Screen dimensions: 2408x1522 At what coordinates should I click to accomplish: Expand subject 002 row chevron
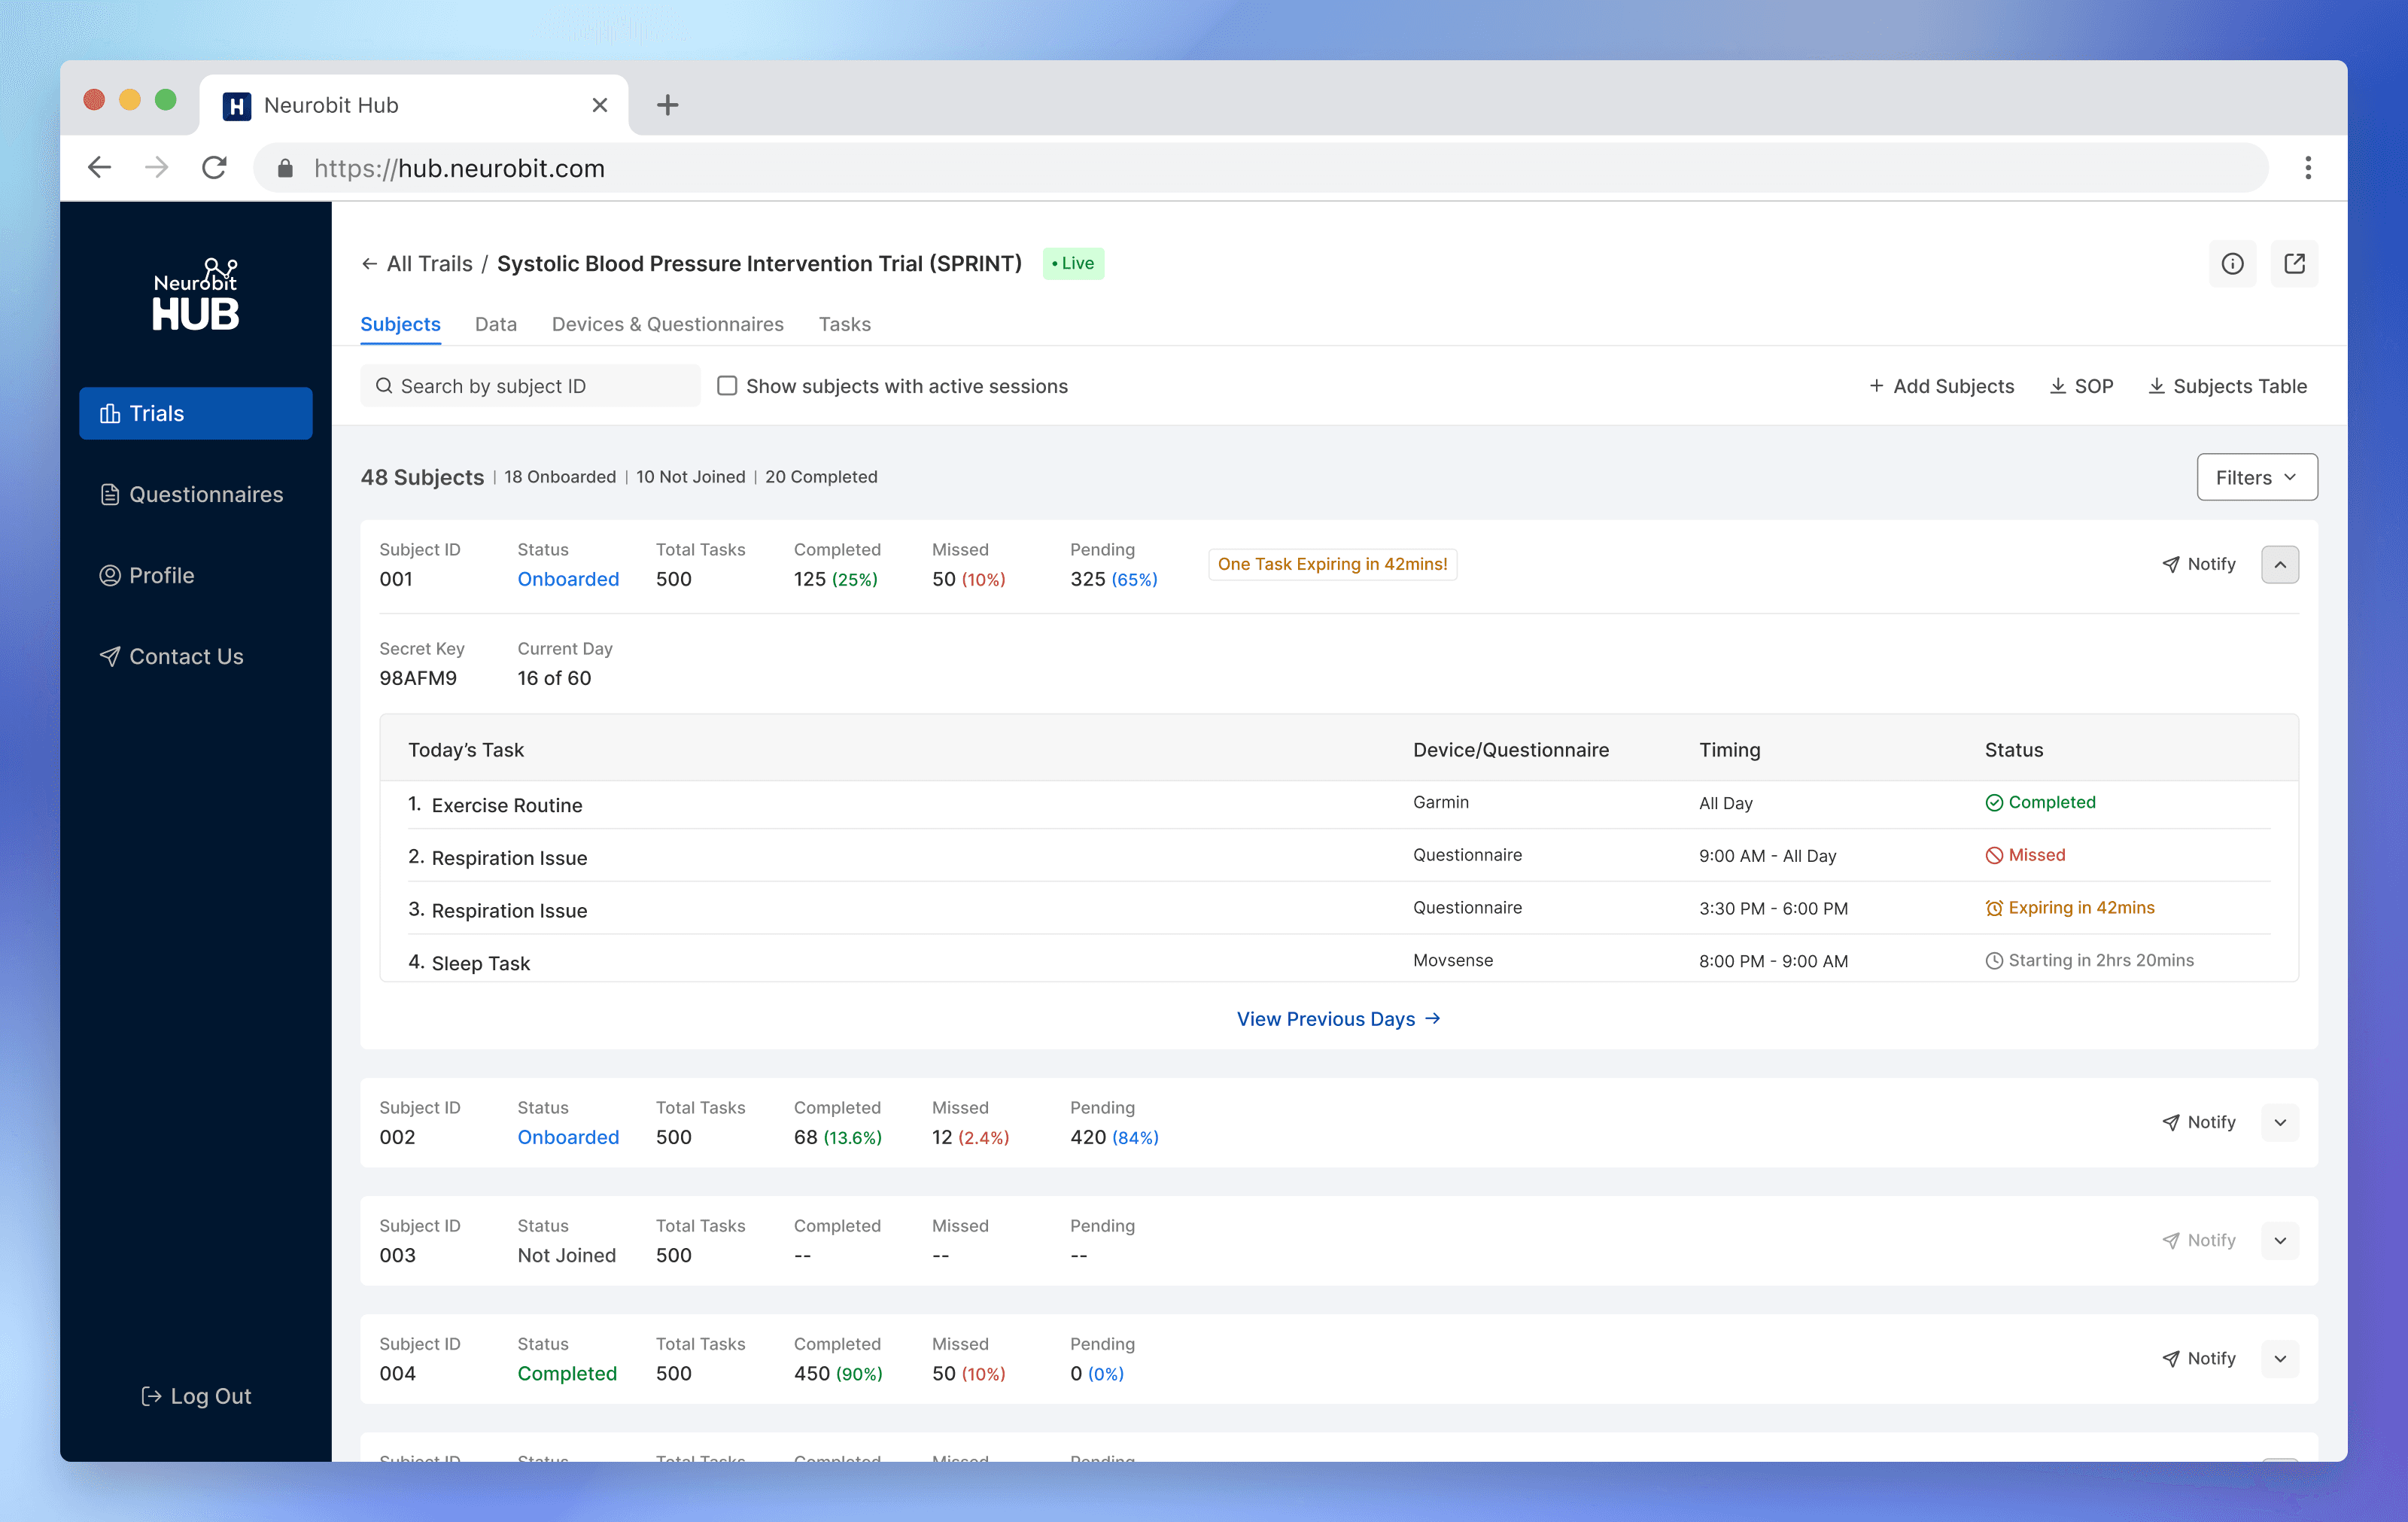pyautogui.click(x=2279, y=1123)
